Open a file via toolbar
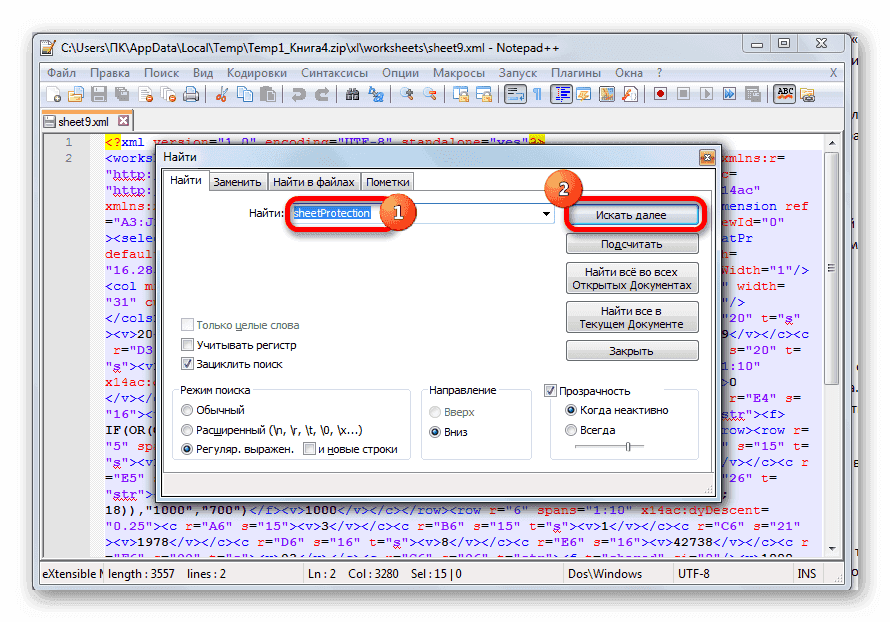 [76, 93]
